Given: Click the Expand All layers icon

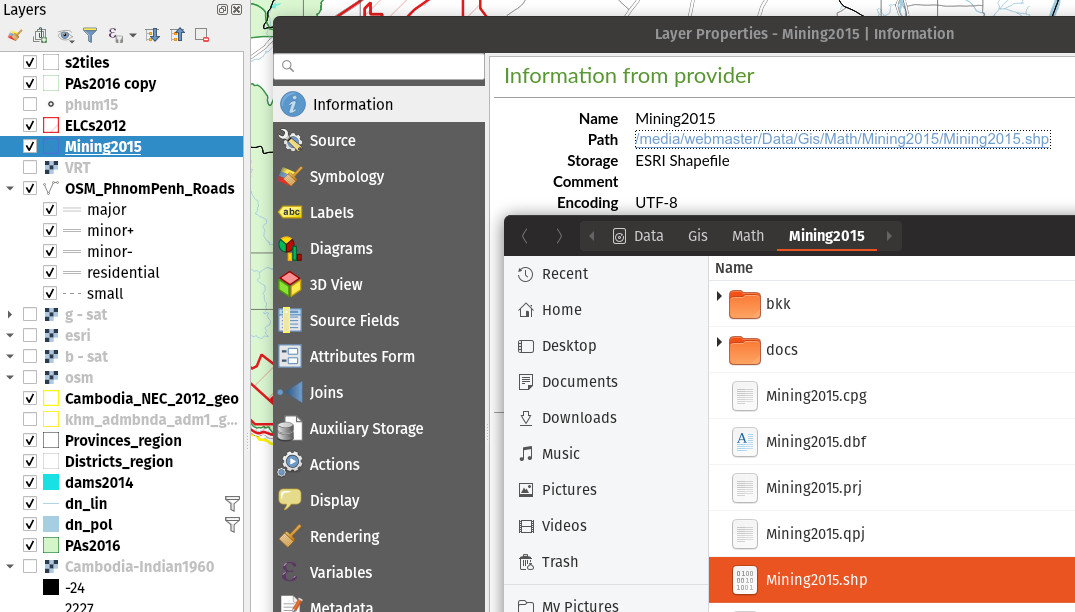Looking at the screenshot, I should point(153,35).
